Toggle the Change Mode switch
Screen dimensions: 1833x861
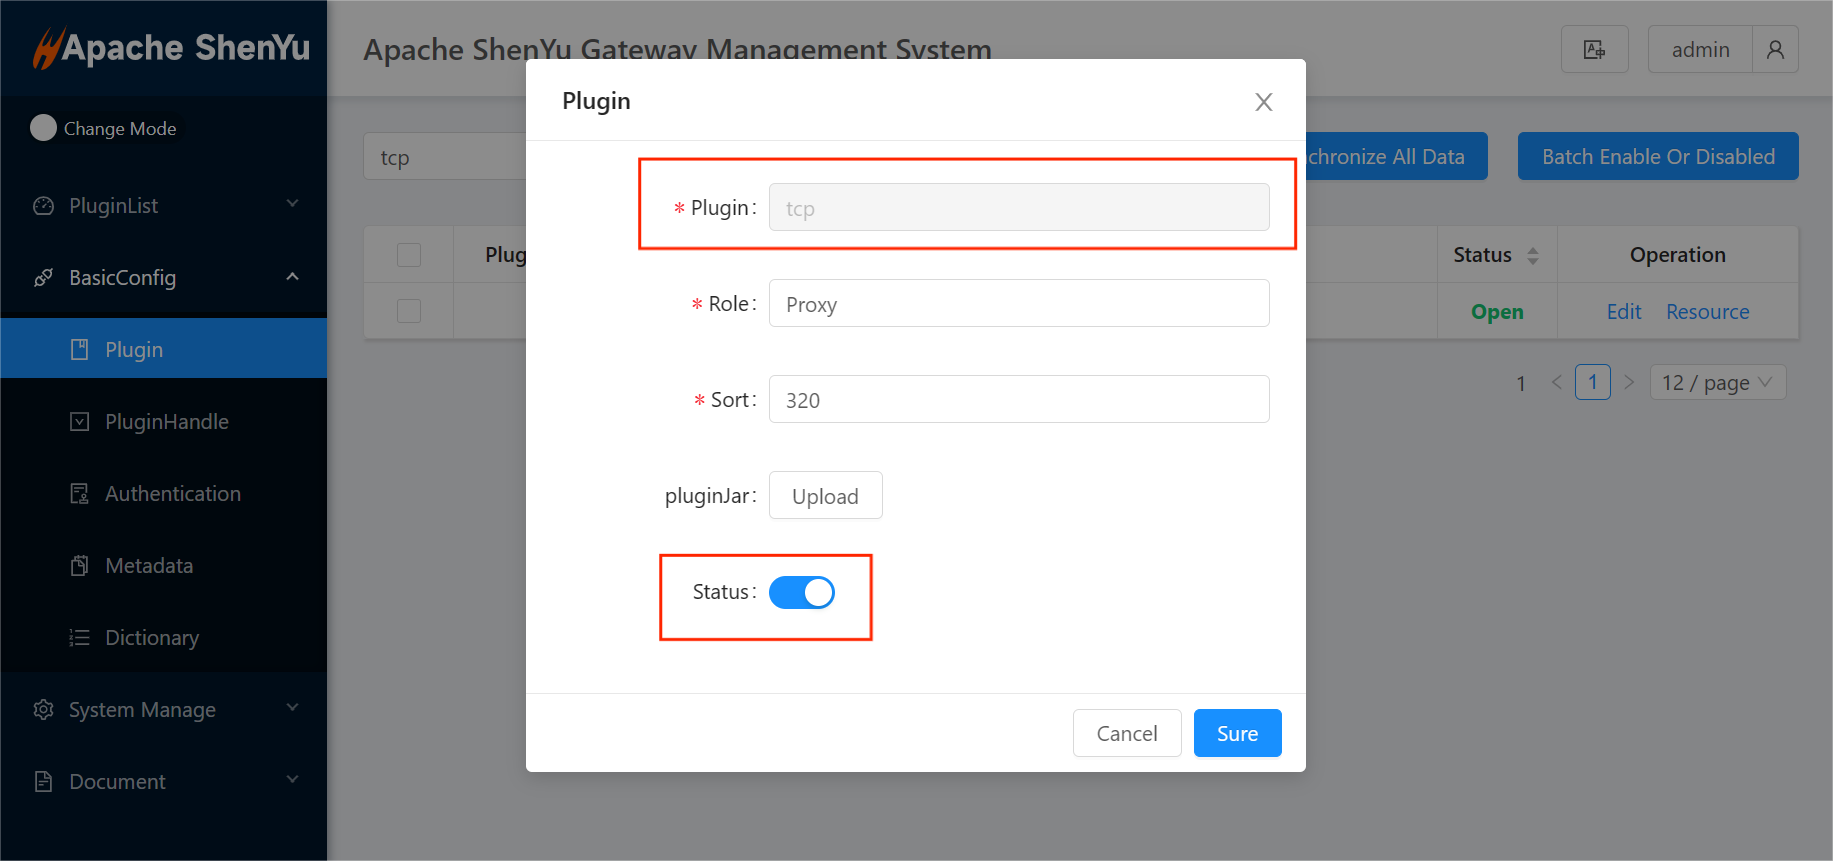[44, 128]
